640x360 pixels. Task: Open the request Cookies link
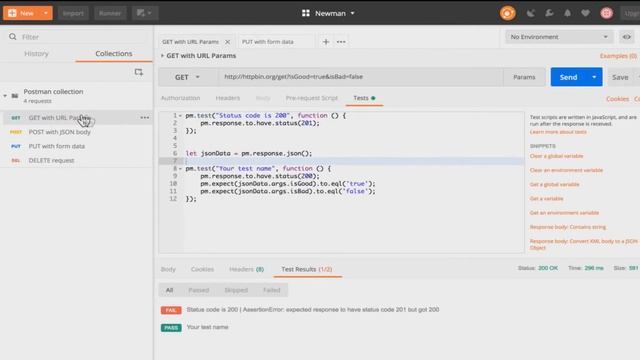coord(617,99)
